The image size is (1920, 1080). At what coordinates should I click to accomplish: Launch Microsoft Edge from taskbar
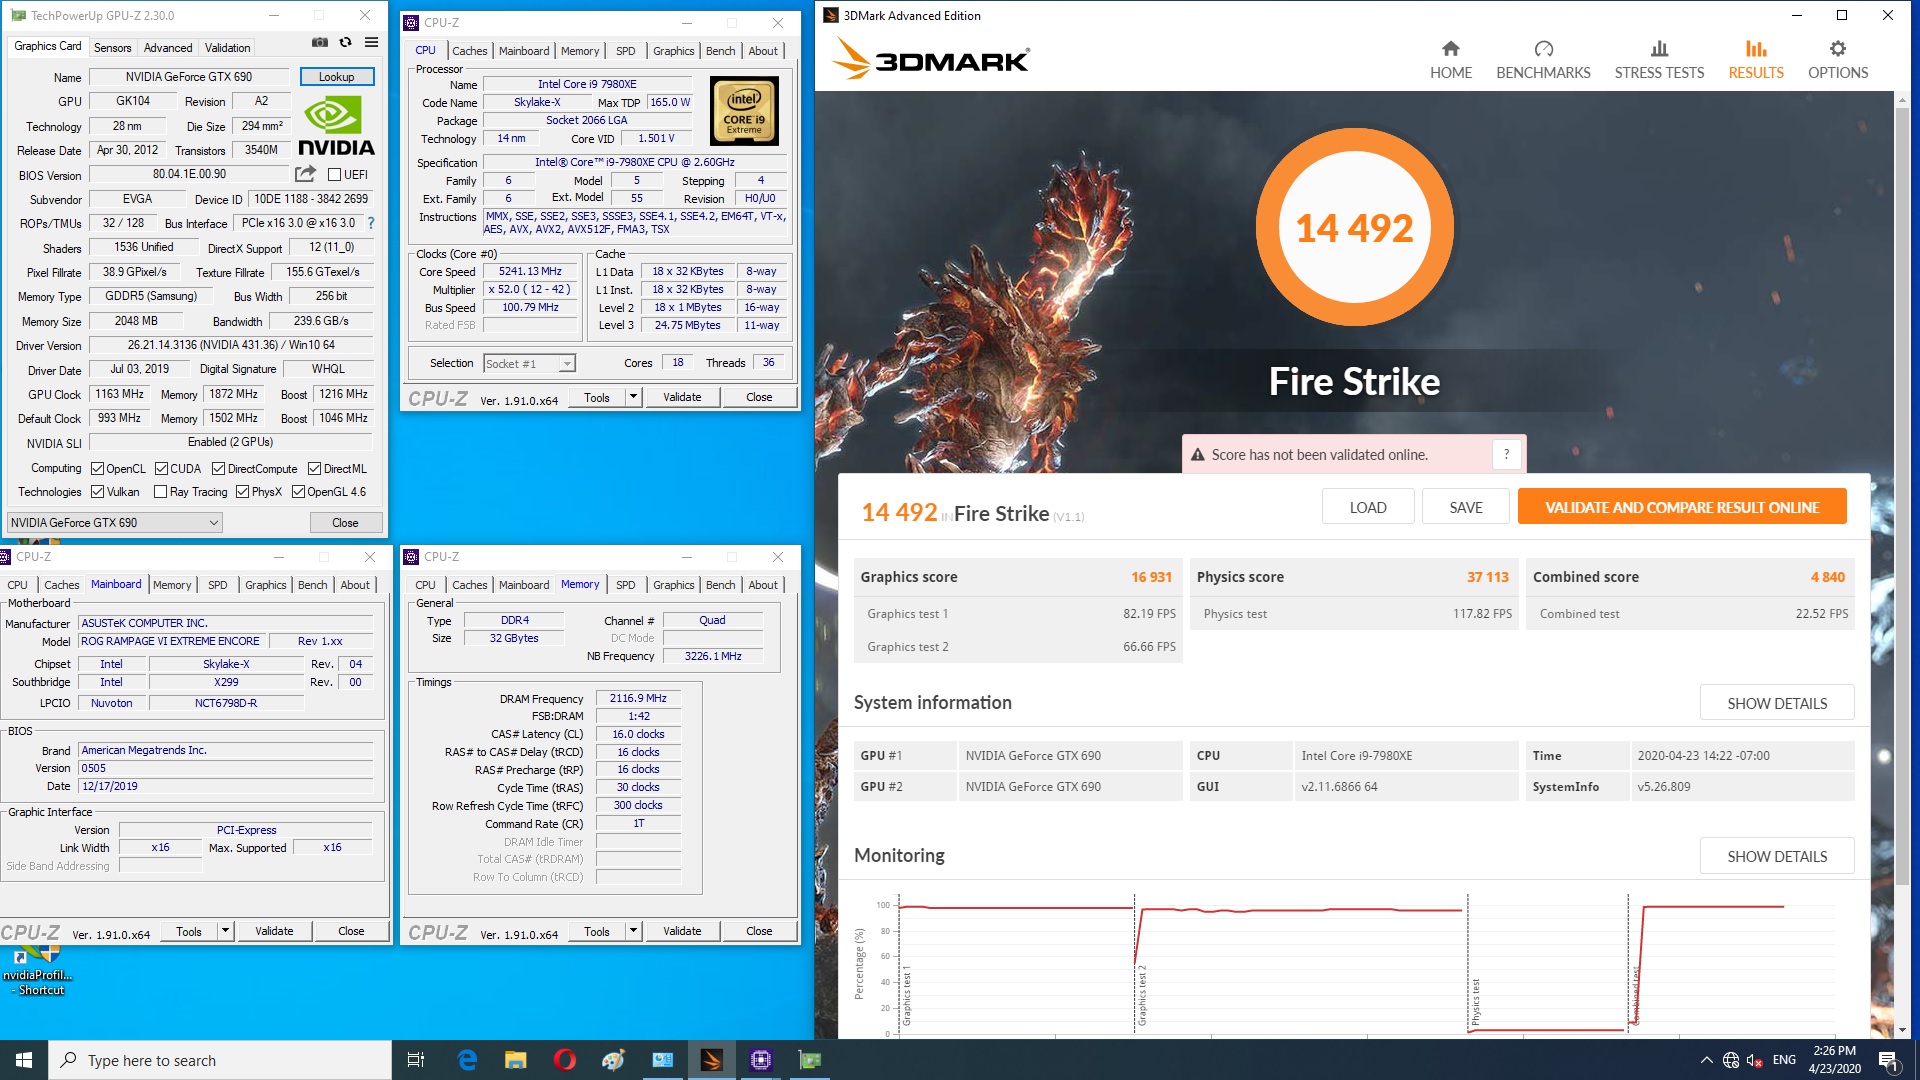[467, 1060]
